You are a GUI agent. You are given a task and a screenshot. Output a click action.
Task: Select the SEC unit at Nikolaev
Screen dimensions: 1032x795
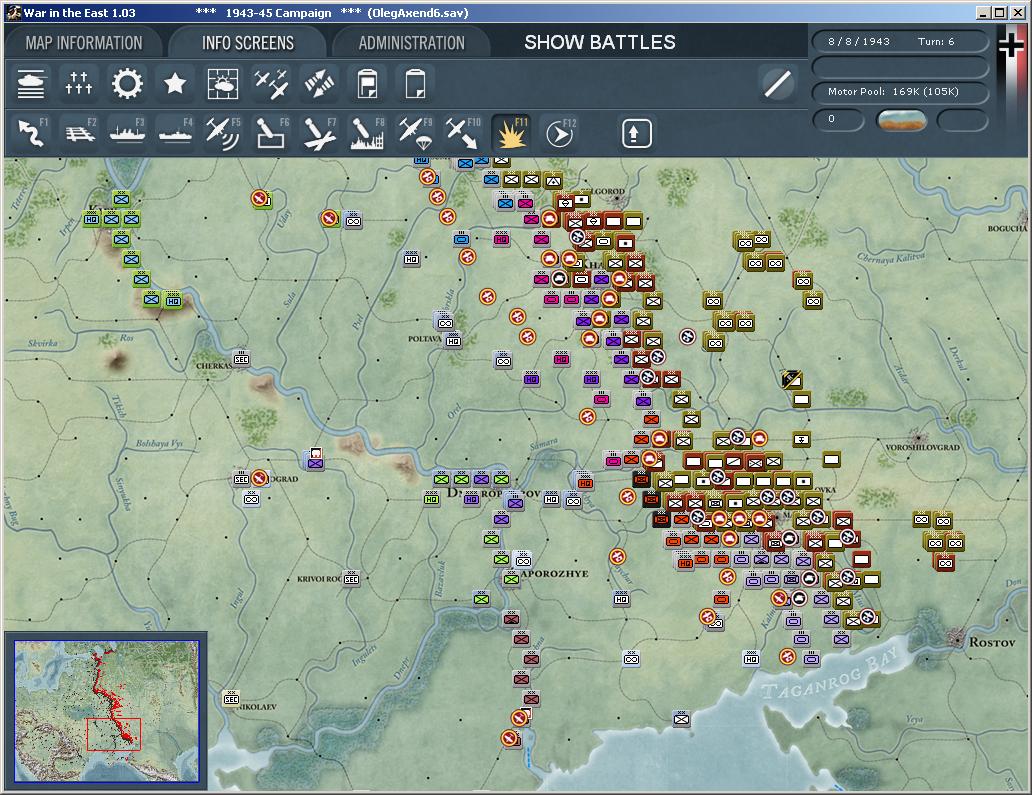point(231,698)
